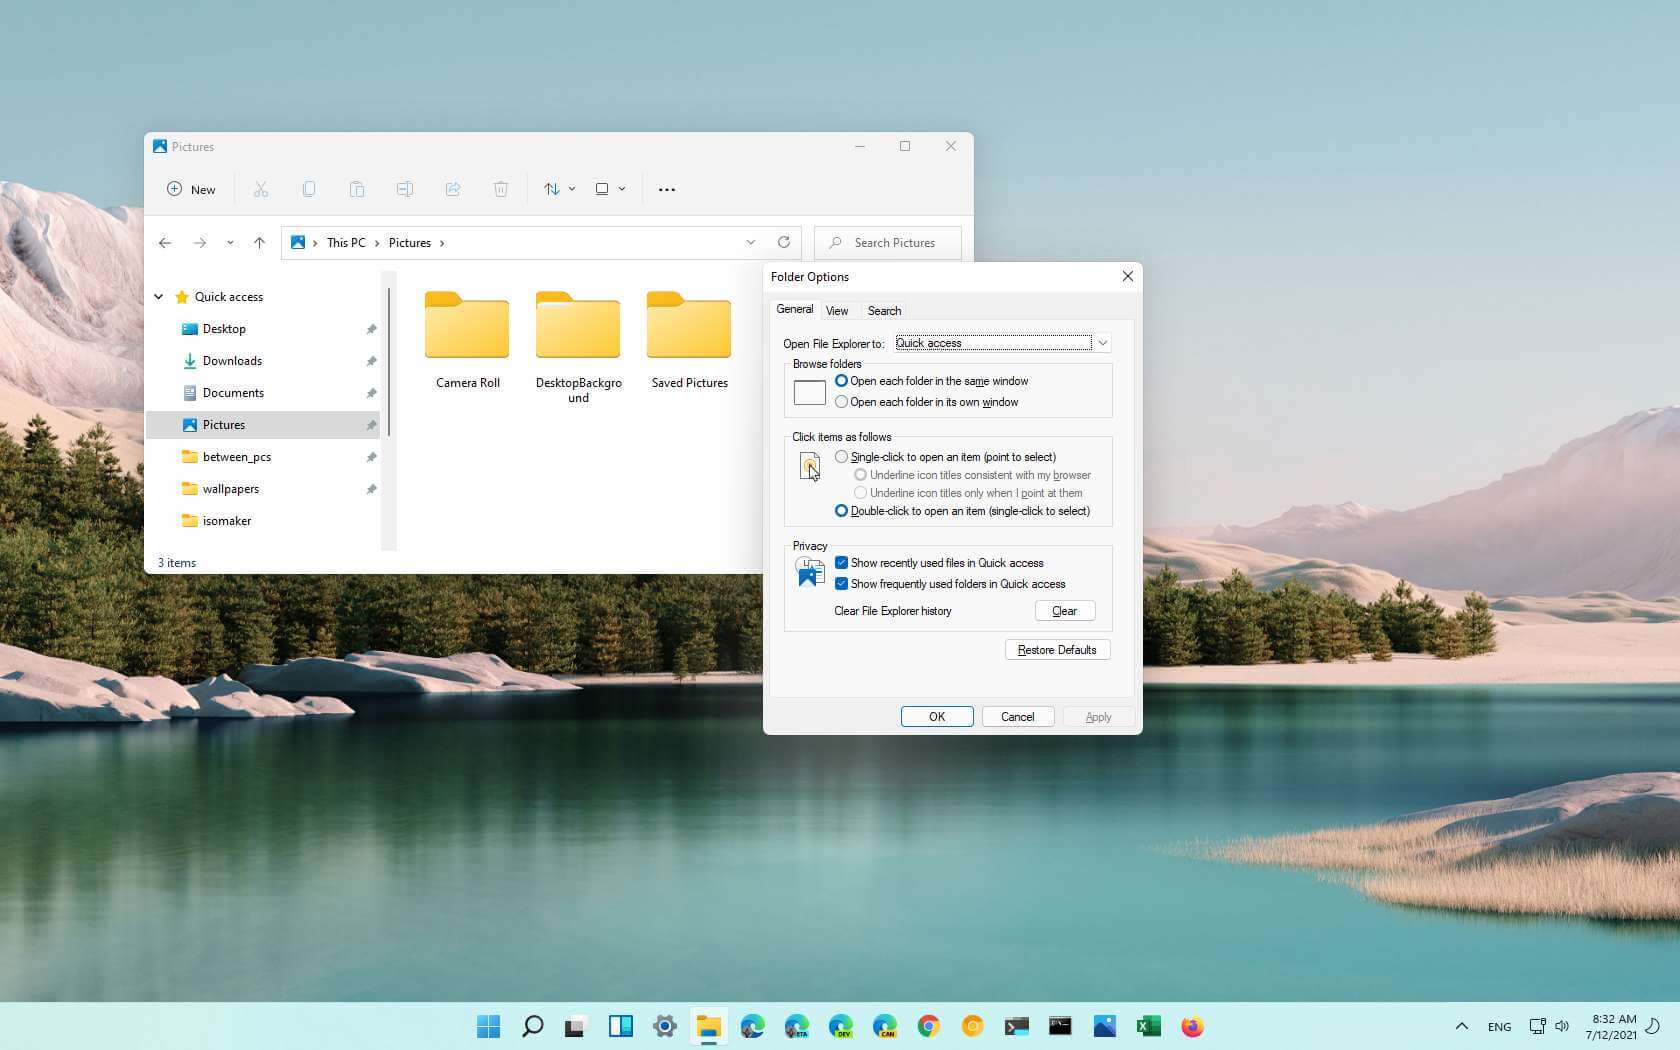Collapse the Quick access tree node
This screenshot has width=1680, height=1050.
159,297
